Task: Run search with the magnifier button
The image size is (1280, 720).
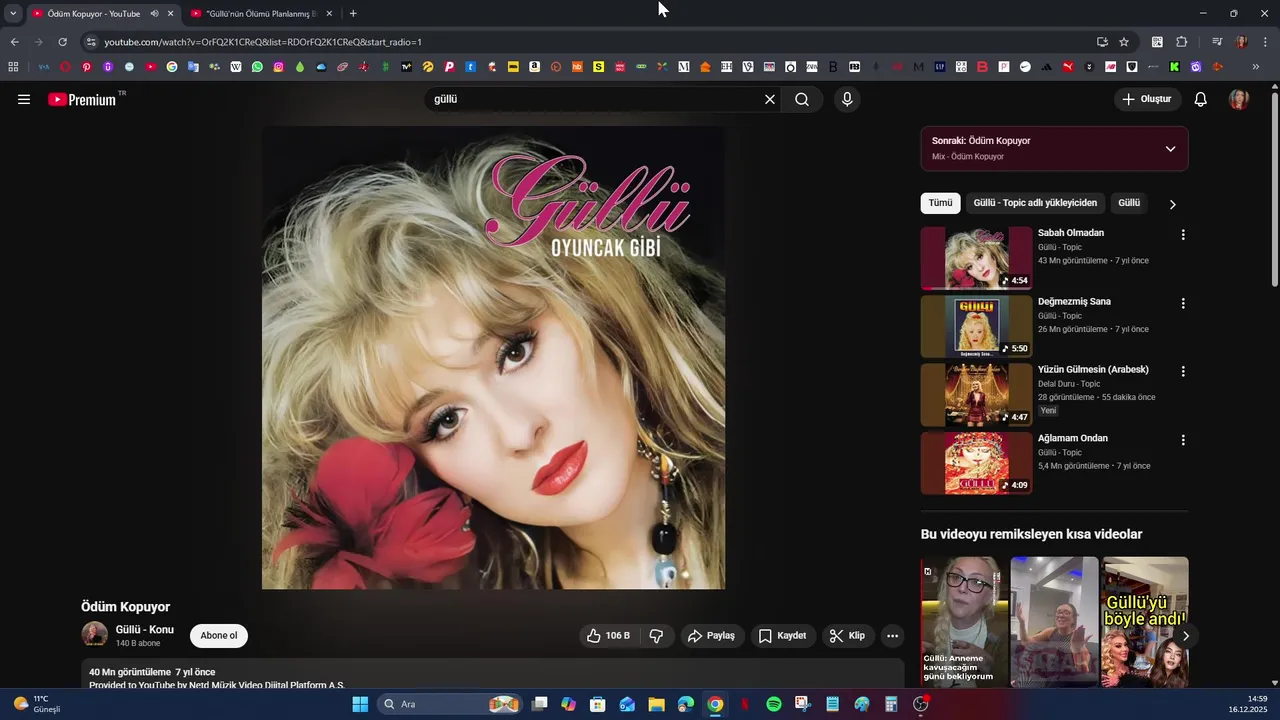Action: (x=802, y=99)
